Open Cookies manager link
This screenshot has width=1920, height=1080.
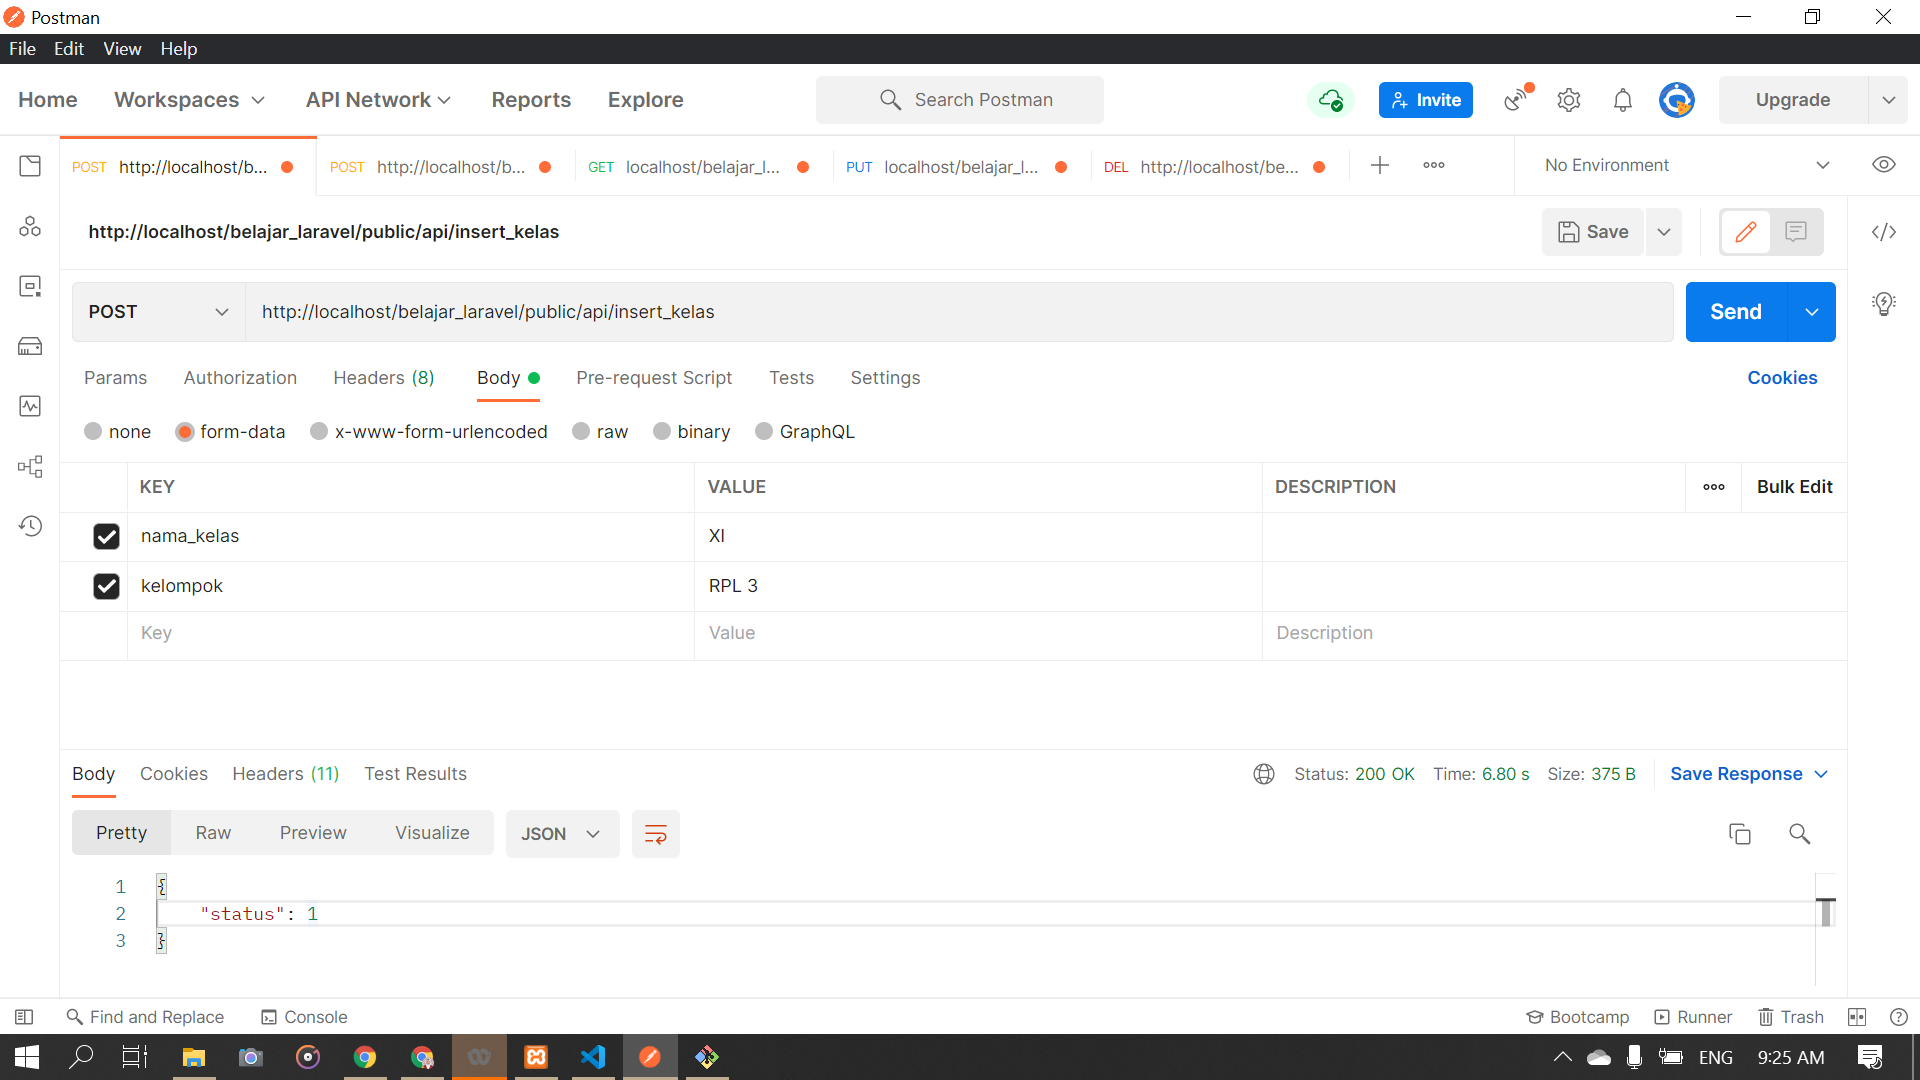1782,378
